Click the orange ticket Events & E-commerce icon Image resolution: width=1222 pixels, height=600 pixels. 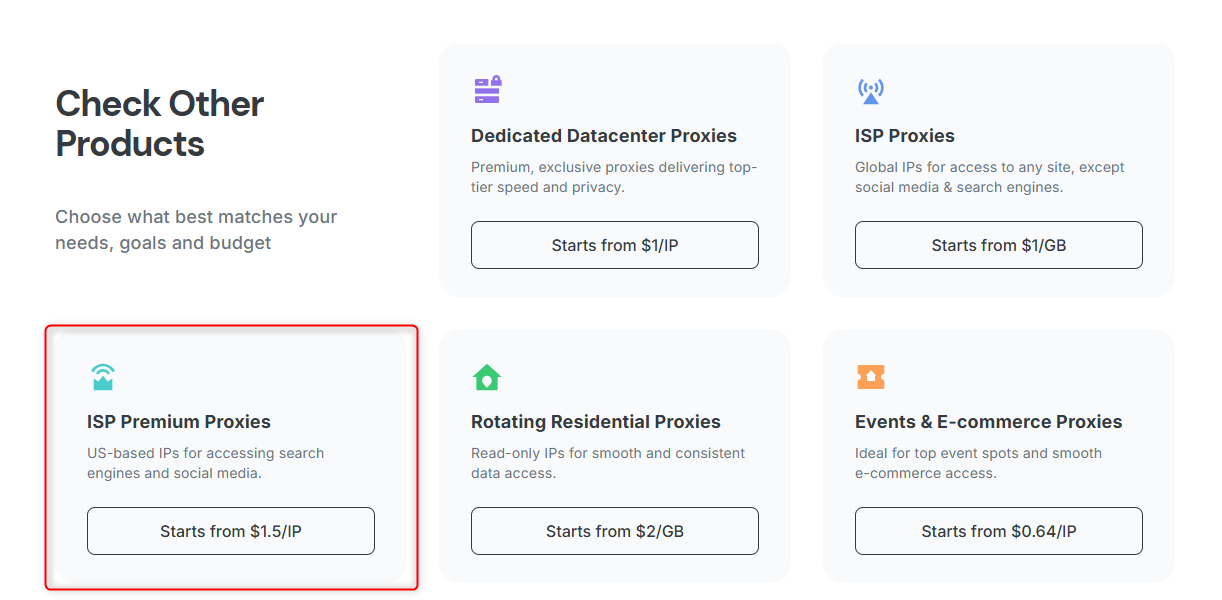click(871, 377)
